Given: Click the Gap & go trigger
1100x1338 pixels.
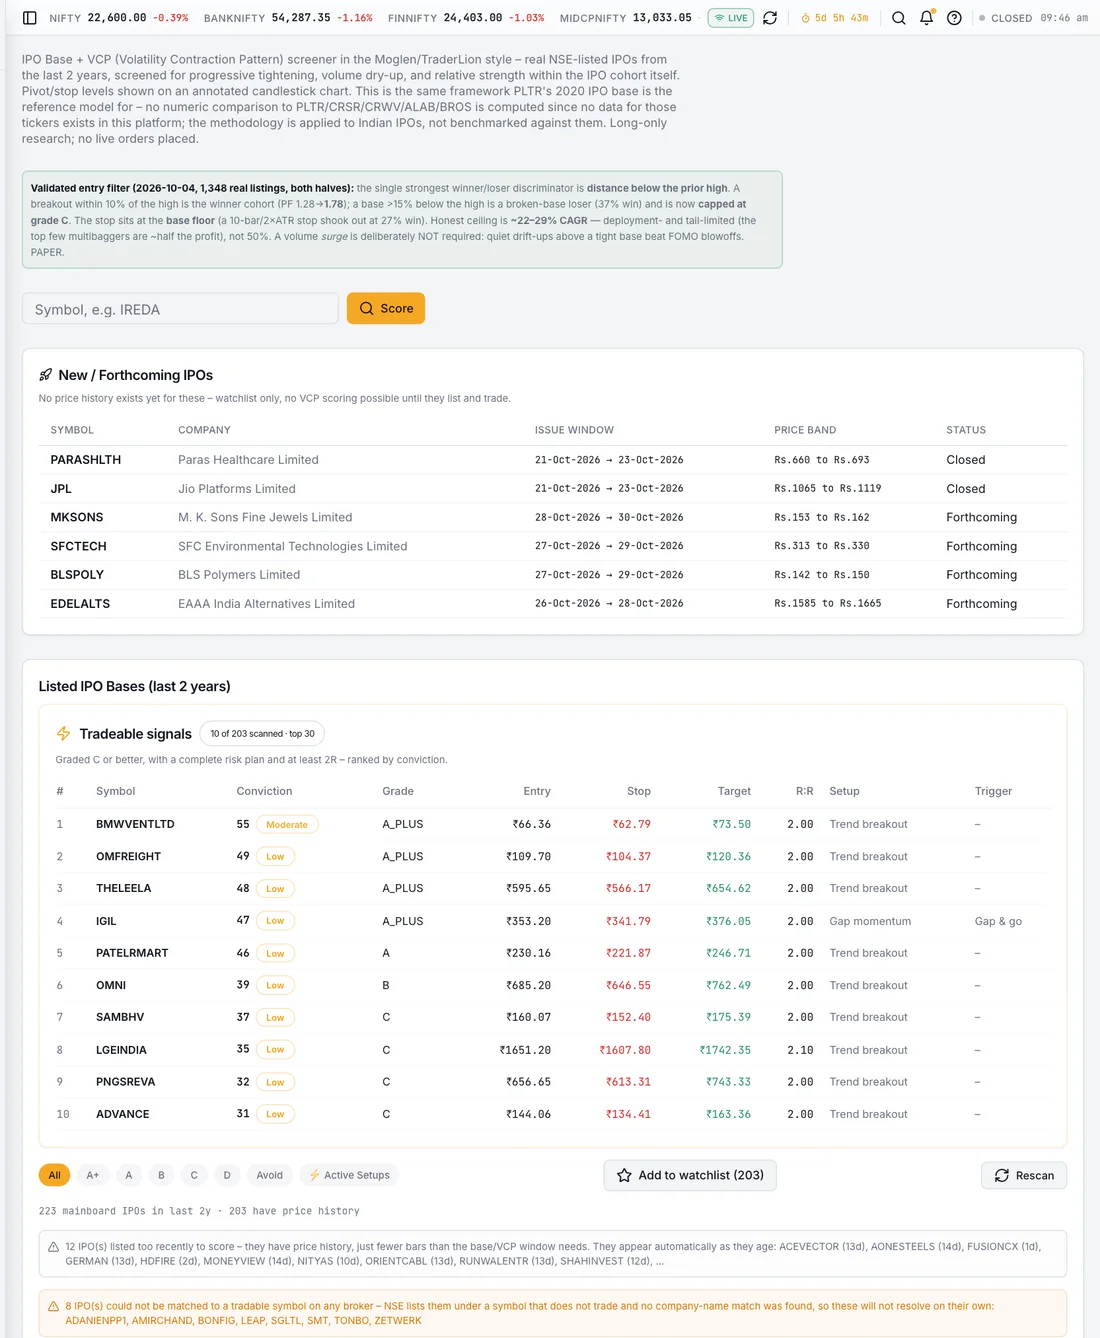Looking at the screenshot, I should 998,921.
